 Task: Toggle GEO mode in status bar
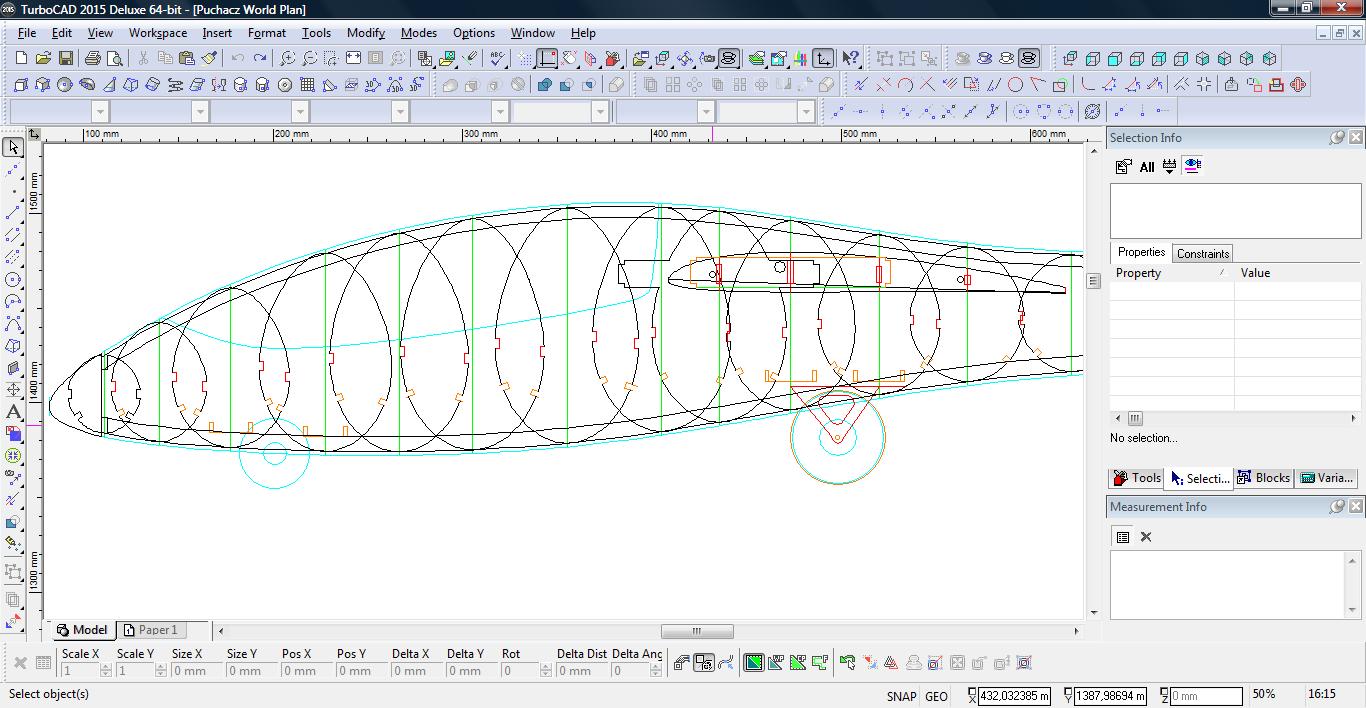pyautogui.click(x=936, y=696)
